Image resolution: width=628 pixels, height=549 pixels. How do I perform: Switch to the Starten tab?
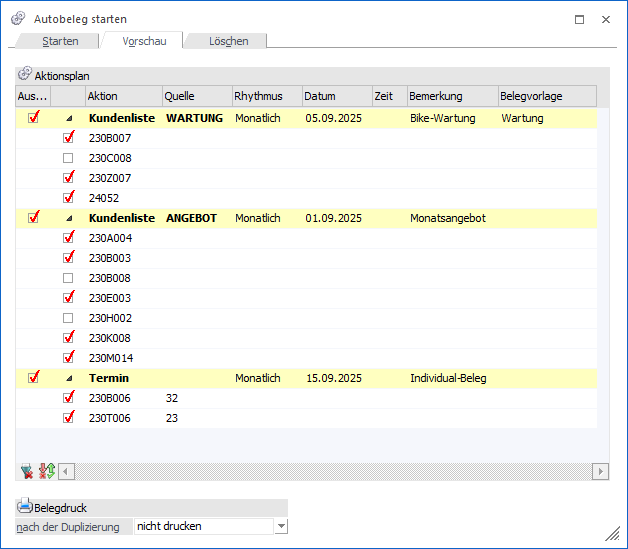point(61,41)
